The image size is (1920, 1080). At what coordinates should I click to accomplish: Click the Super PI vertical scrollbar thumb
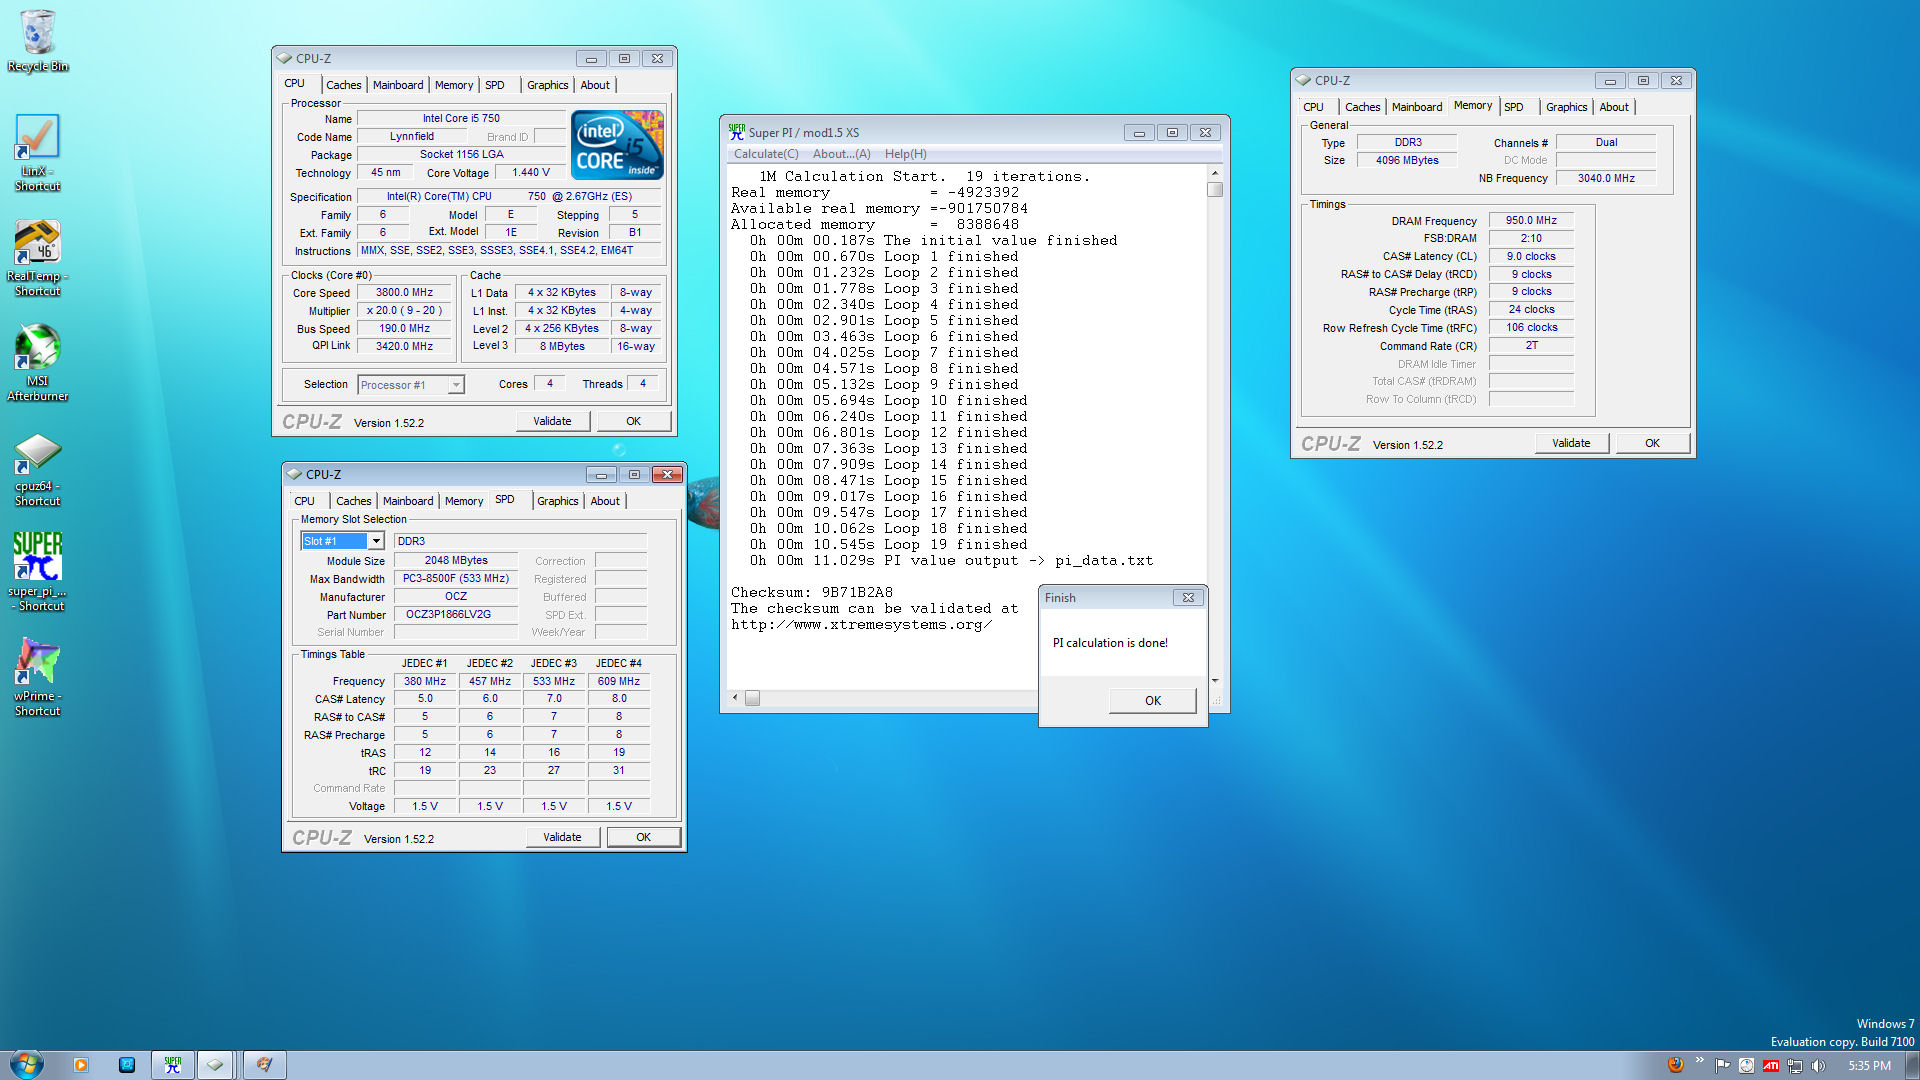pyautogui.click(x=1215, y=189)
